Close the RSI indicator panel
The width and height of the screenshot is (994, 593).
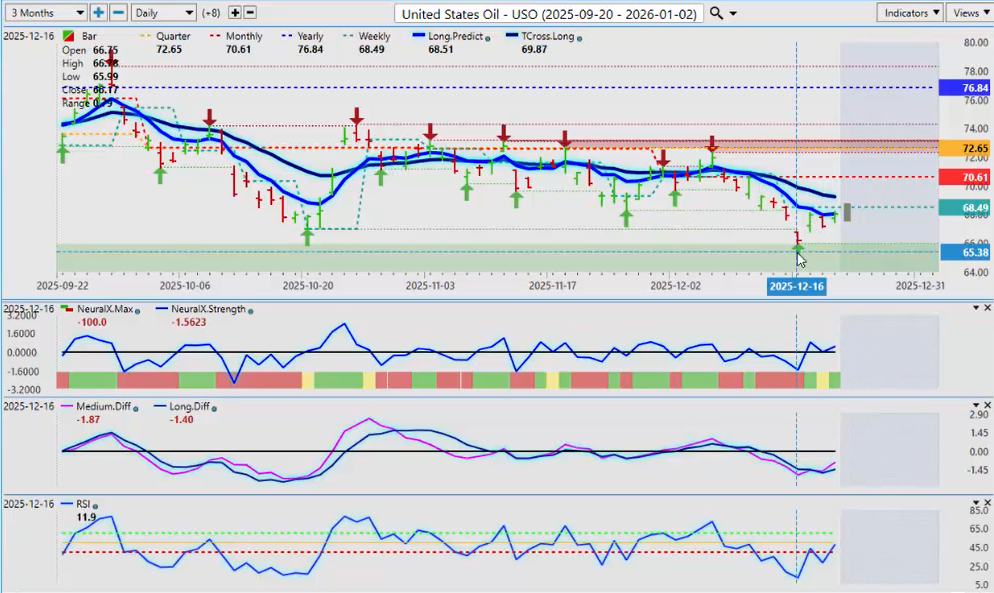[987, 502]
